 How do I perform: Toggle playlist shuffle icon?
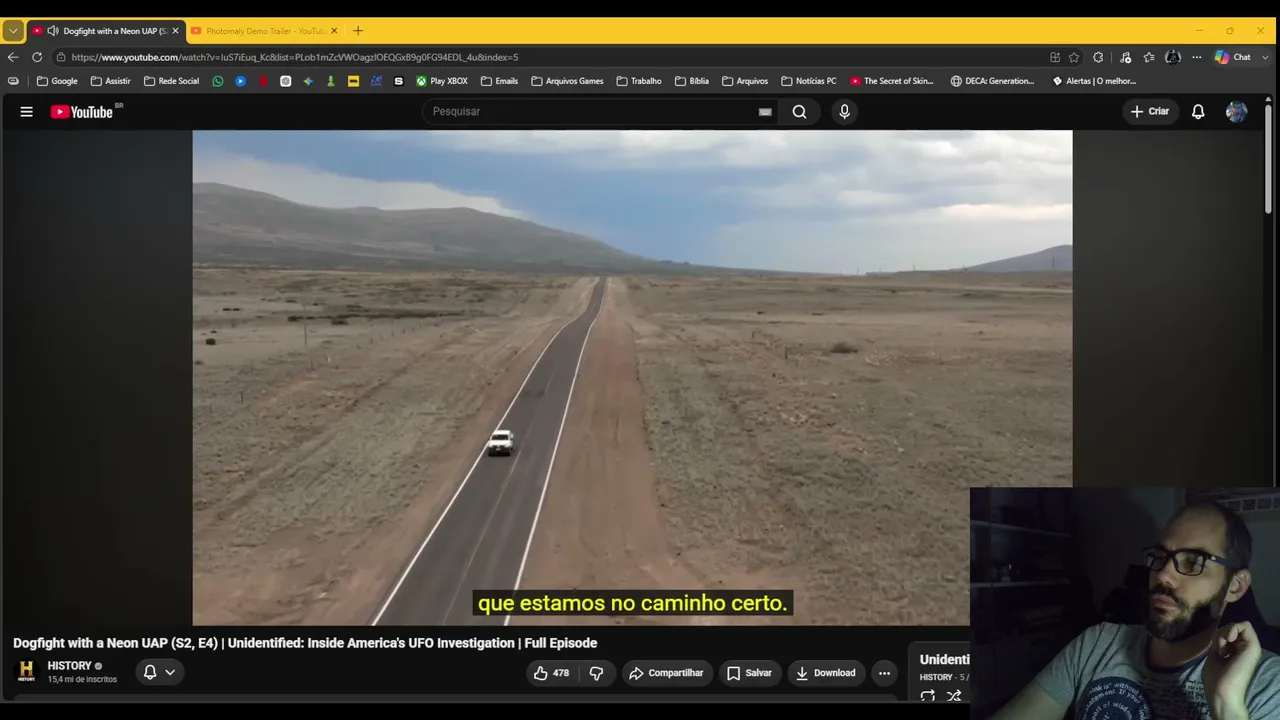(954, 696)
